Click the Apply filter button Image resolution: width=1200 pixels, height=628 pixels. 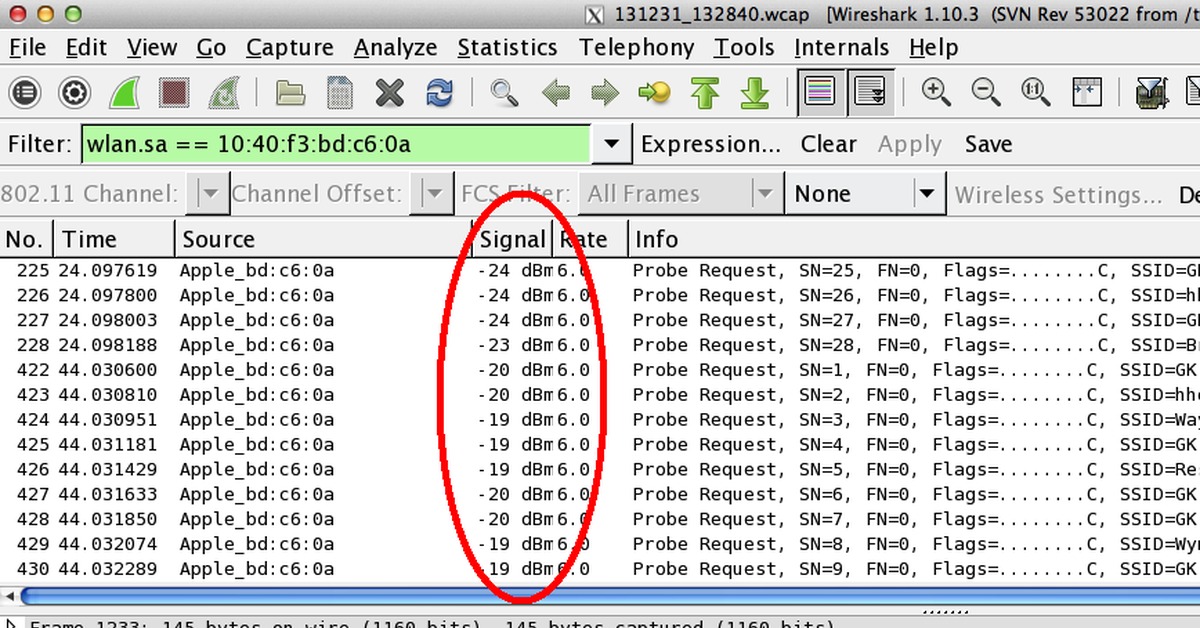(x=910, y=144)
